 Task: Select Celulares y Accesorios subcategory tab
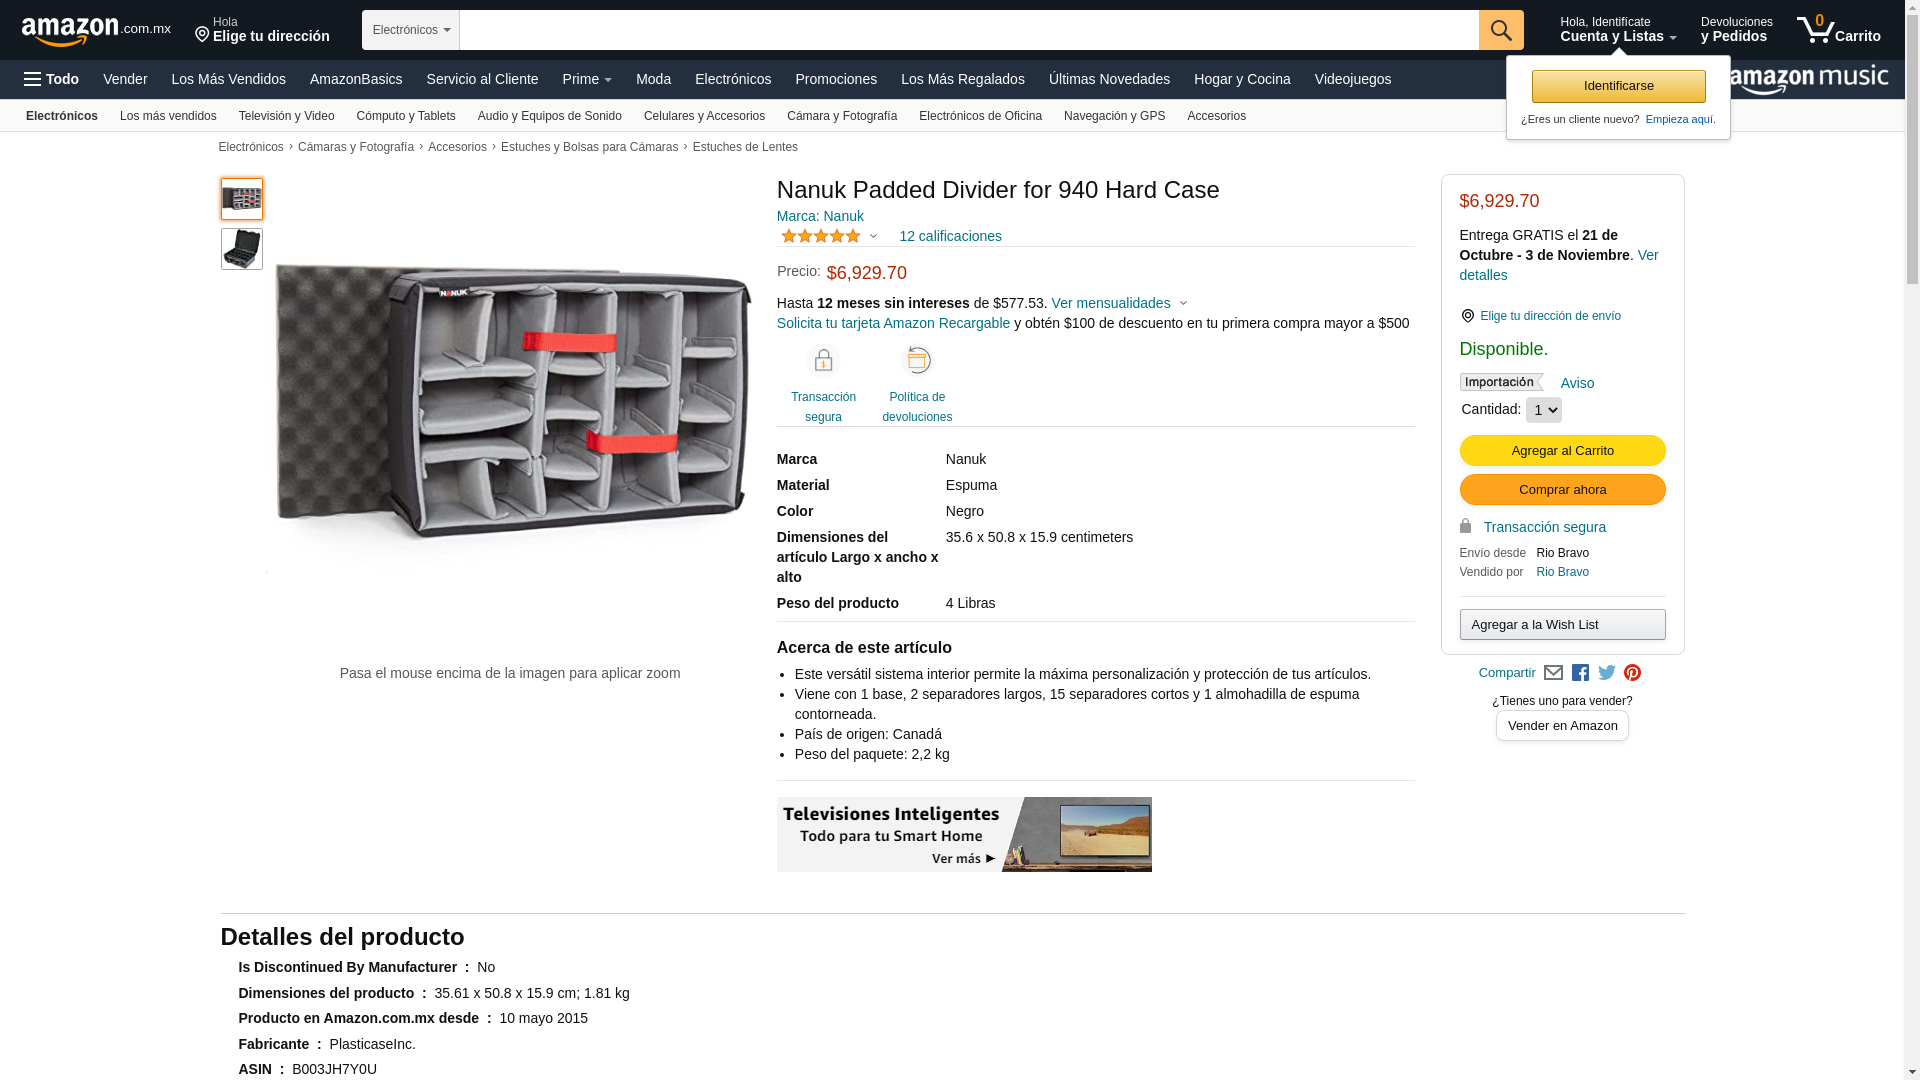[x=704, y=116]
